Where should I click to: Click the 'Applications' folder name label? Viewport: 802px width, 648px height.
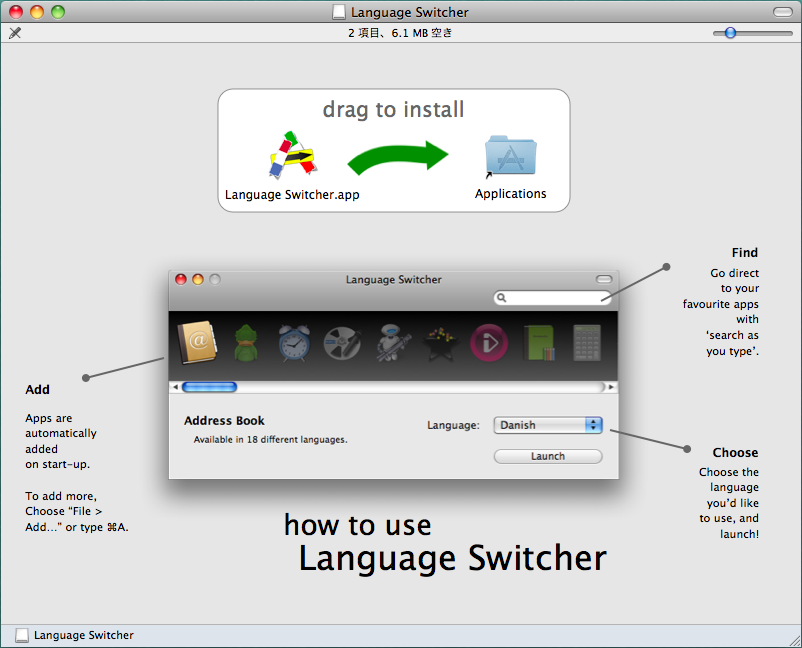[x=510, y=194]
